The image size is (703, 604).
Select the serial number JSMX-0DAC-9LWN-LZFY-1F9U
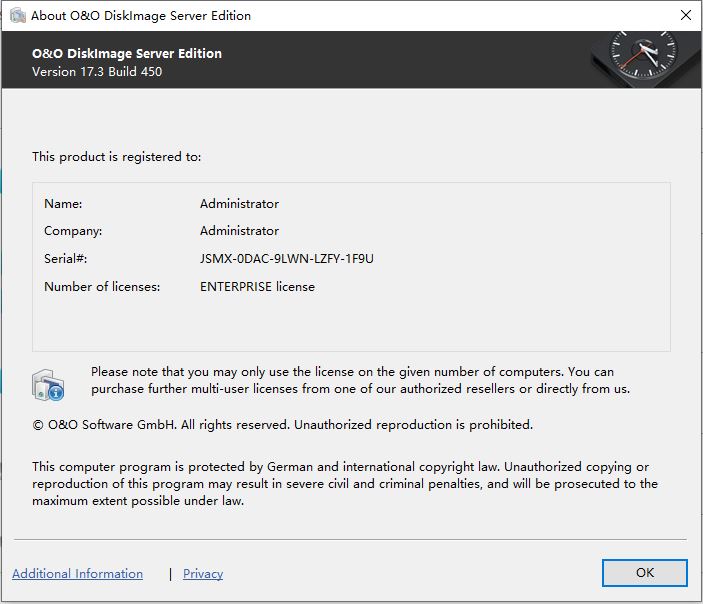(286, 259)
